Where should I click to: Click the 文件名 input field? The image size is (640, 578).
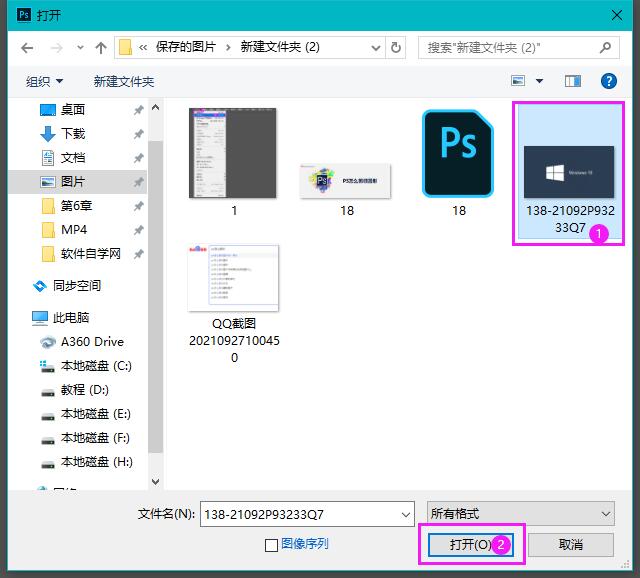coord(300,514)
